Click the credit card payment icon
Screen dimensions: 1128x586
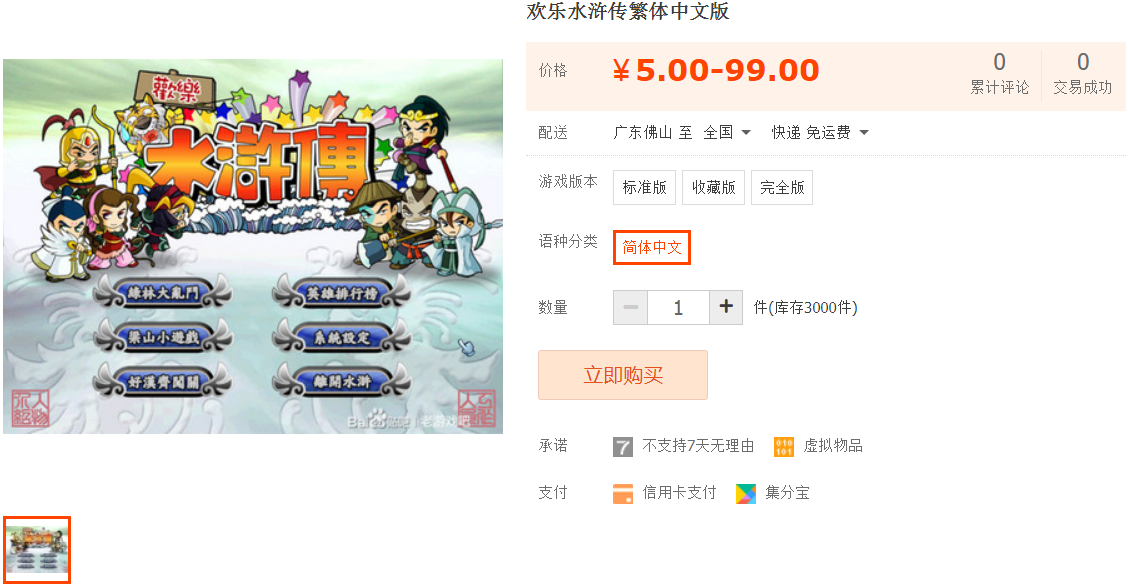click(622, 493)
